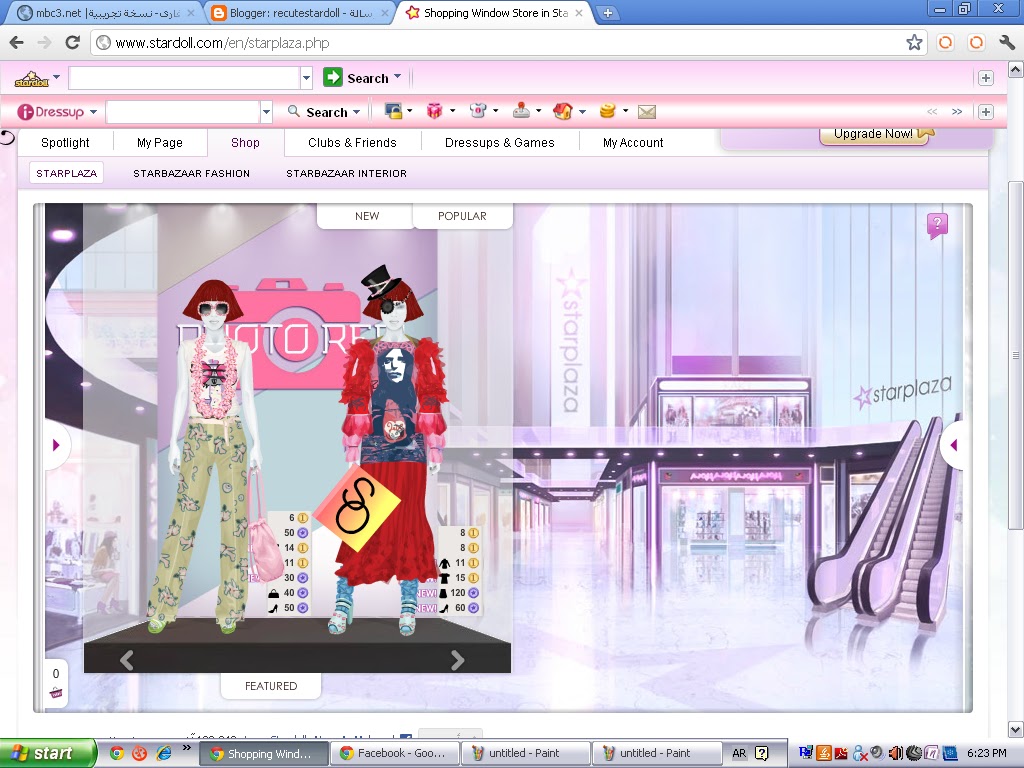The height and width of the screenshot is (768, 1024).
Task: Open Facebook taskbar window
Action: click(x=394, y=753)
